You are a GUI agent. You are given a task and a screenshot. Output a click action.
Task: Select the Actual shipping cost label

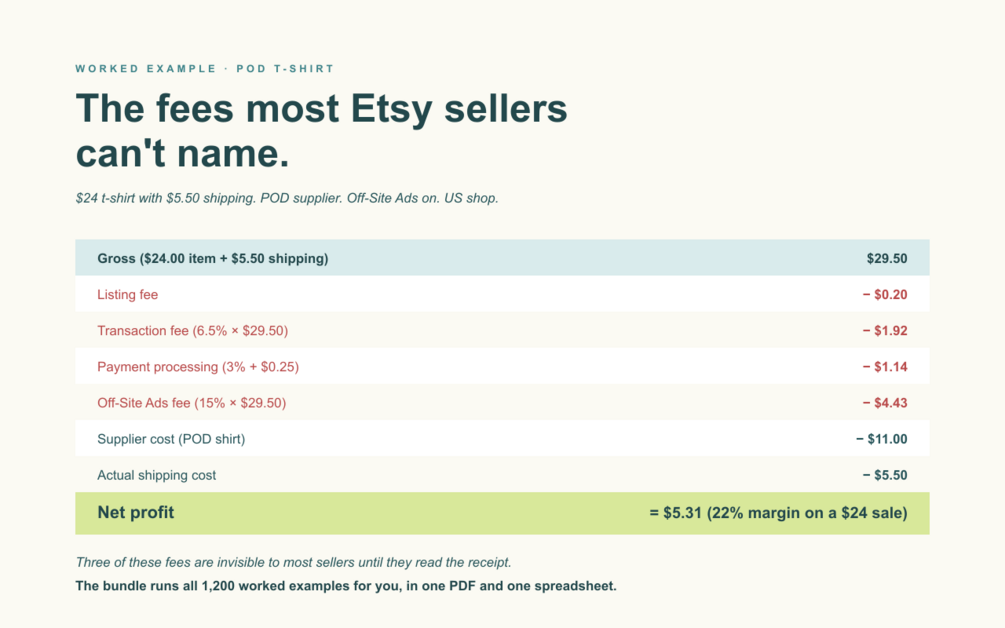156,475
